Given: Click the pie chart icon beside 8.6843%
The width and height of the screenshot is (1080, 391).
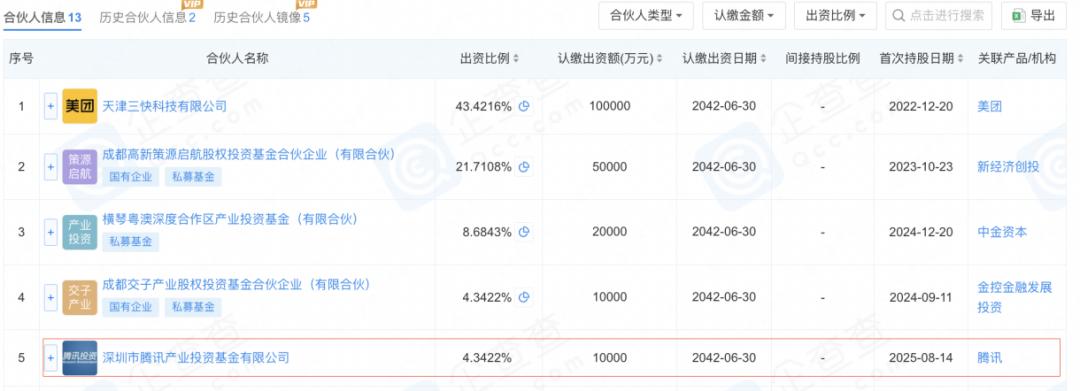Looking at the screenshot, I should click(x=524, y=232).
